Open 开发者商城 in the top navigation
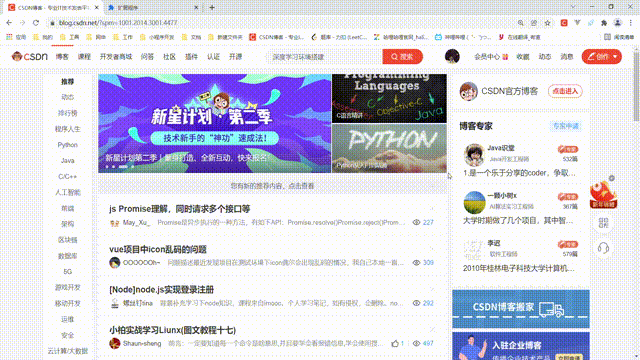 tap(116, 57)
